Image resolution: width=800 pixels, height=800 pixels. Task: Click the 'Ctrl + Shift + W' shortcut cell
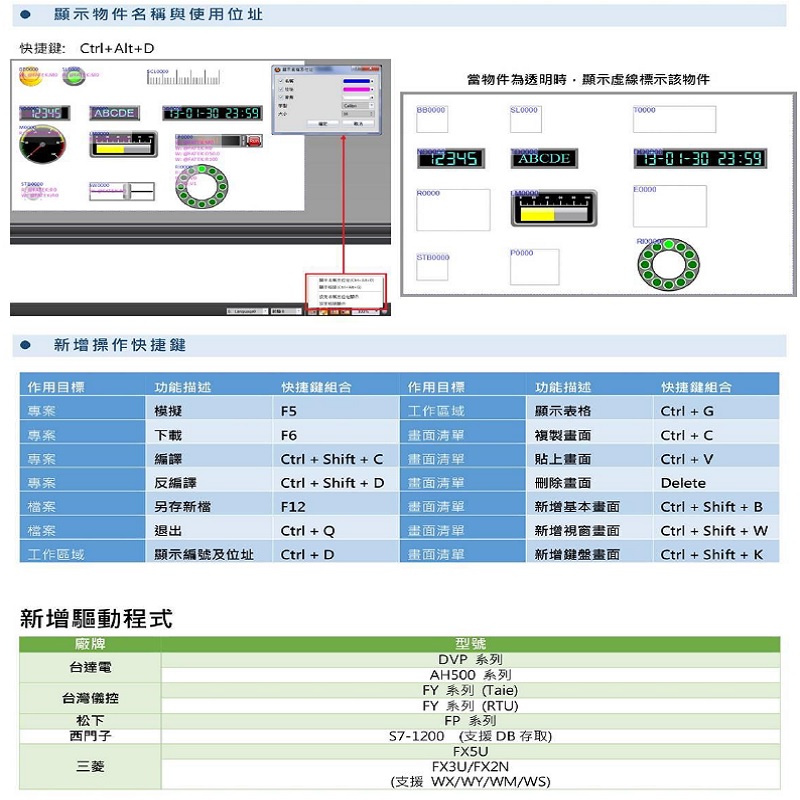(x=716, y=530)
